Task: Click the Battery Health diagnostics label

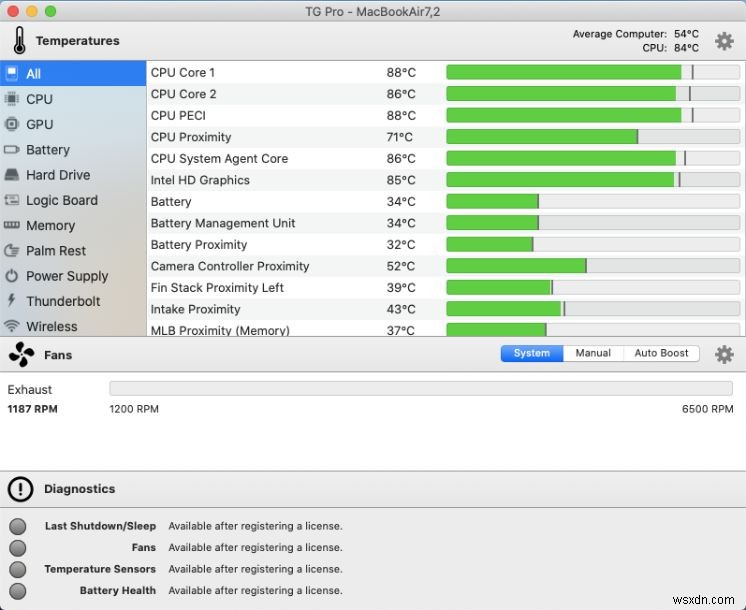Action: (118, 590)
